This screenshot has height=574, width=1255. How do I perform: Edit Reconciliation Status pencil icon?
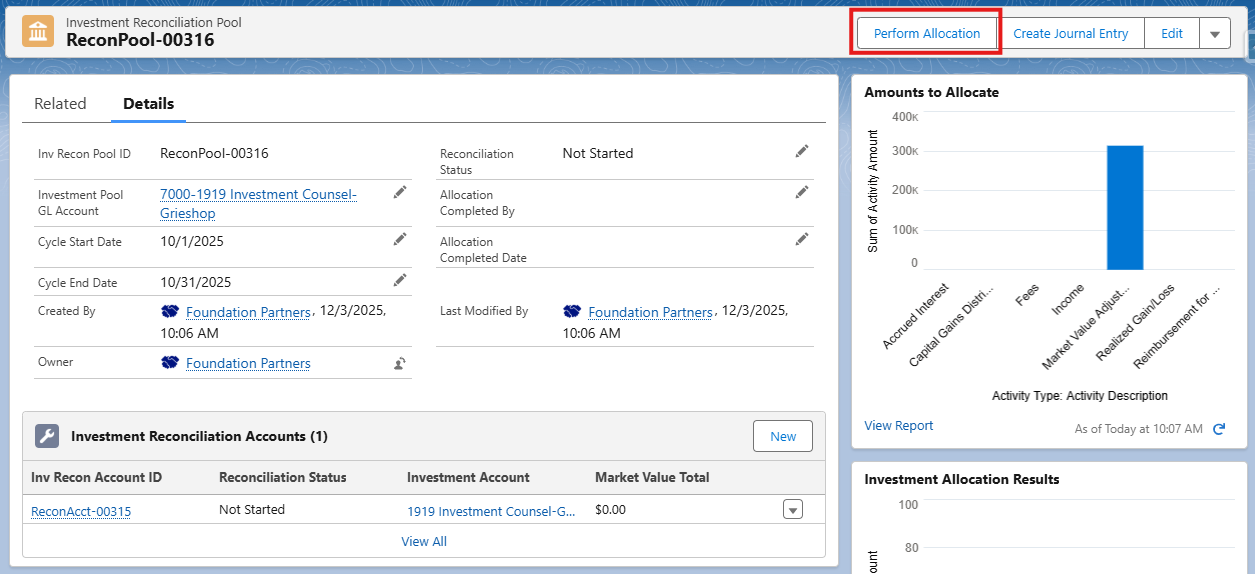click(x=801, y=151)
